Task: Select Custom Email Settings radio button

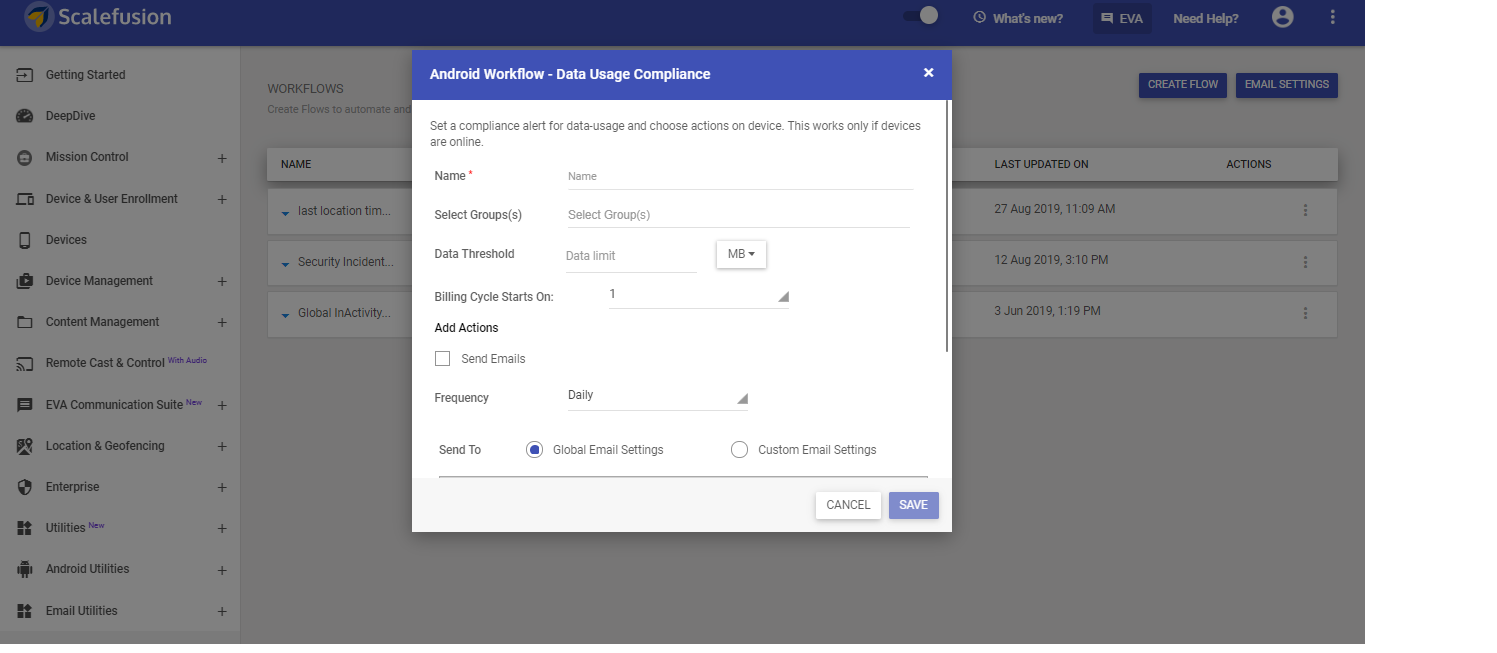Action: pyautogui.click(x=739, y=450)
